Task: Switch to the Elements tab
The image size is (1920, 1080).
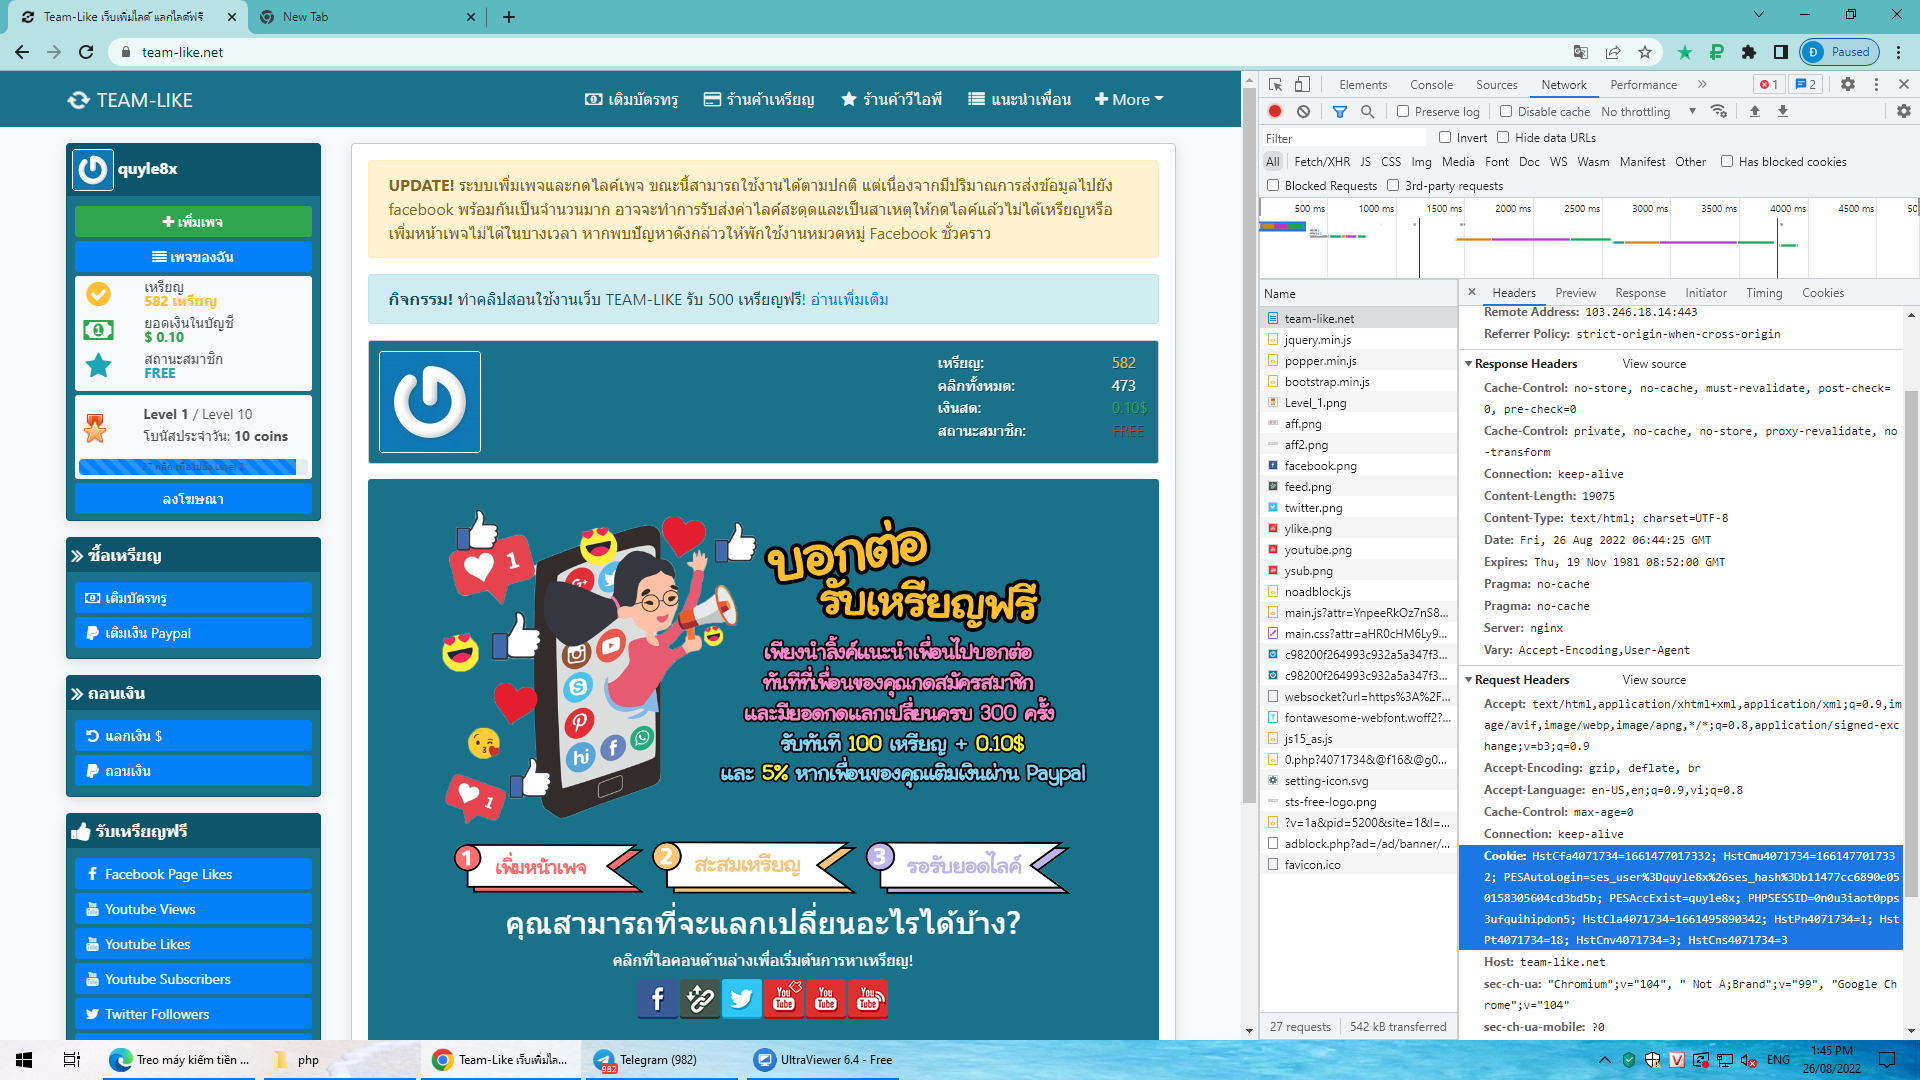Action: tap(1363, 85)
